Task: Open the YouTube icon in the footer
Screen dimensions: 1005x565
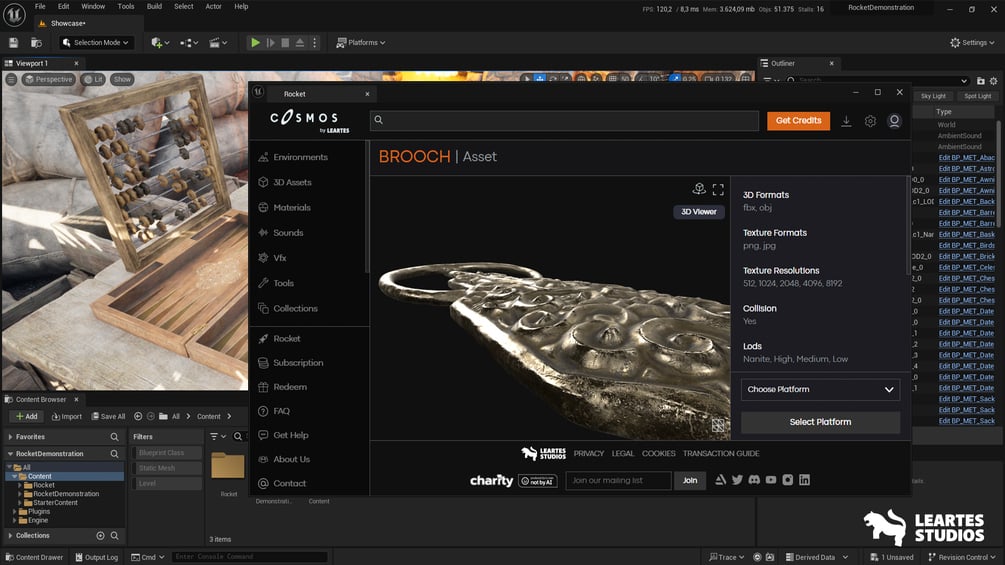Action: pos(771,480)
